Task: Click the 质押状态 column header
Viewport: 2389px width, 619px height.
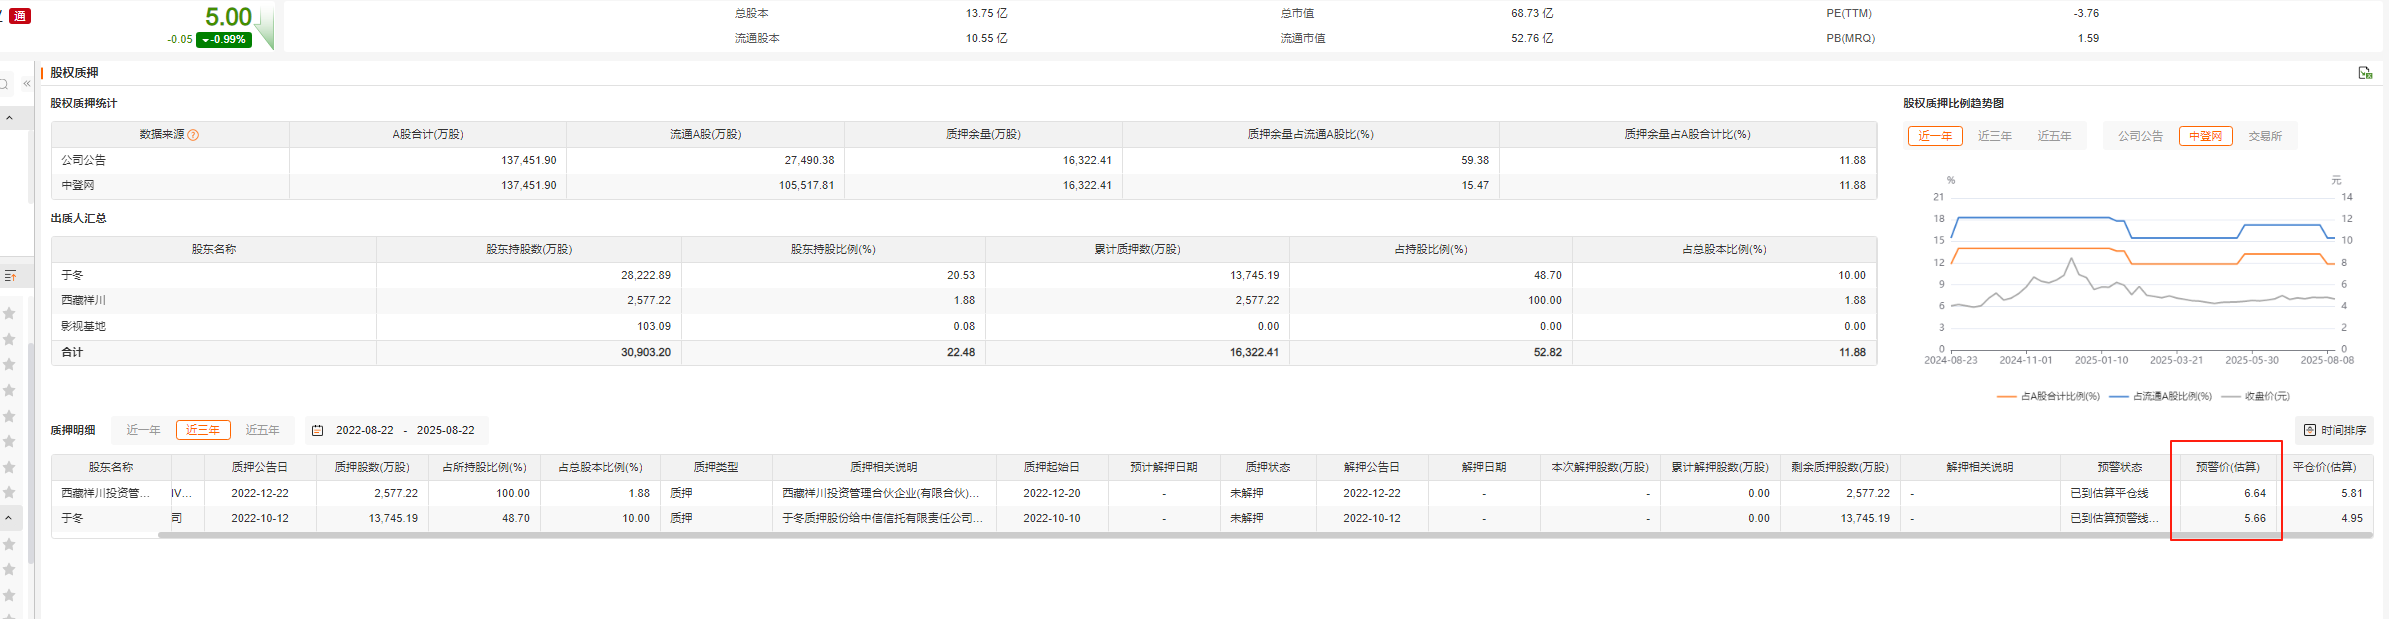Action: coord(1268,467)
